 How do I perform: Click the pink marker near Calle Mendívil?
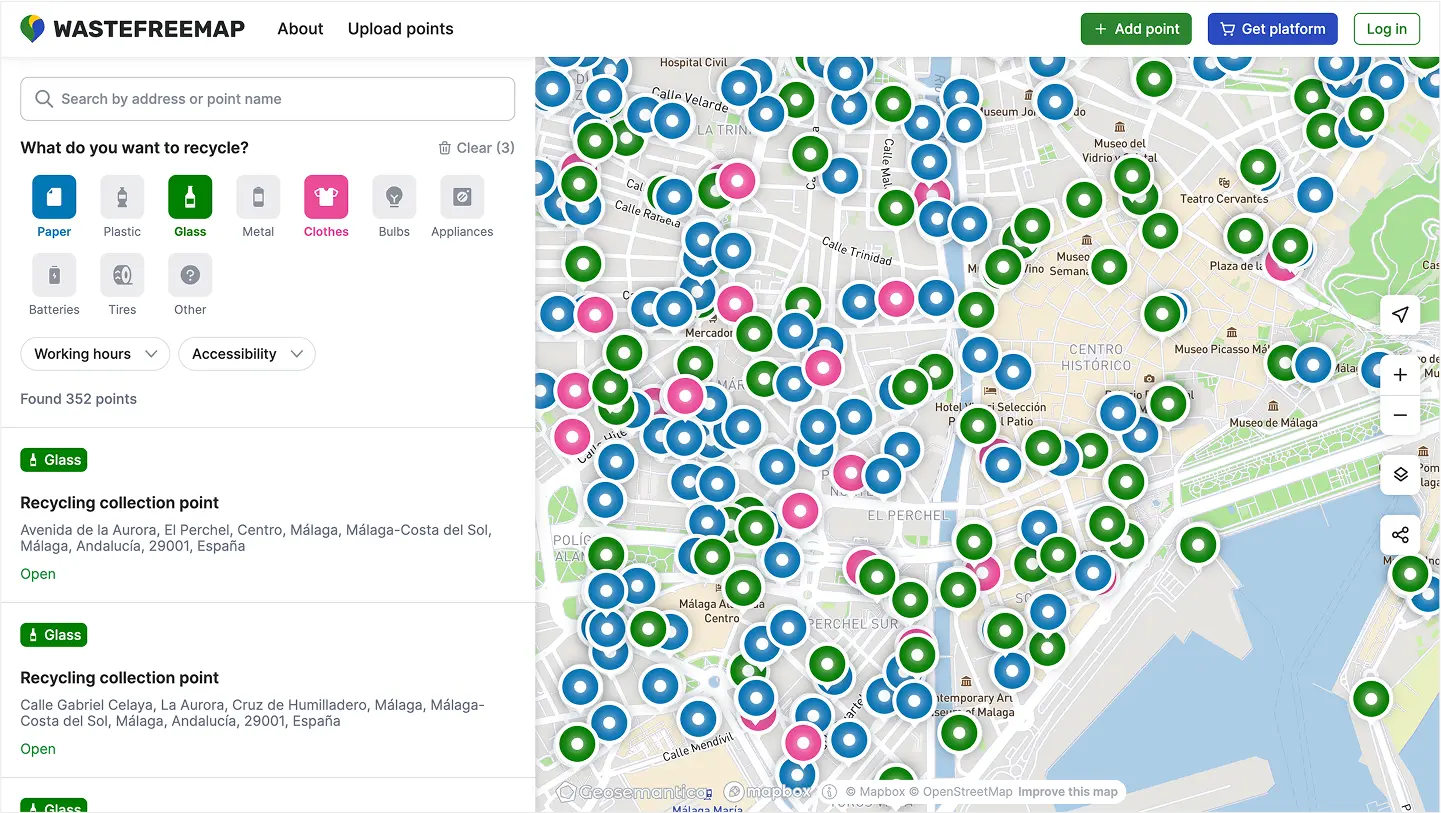click(803, 743)
